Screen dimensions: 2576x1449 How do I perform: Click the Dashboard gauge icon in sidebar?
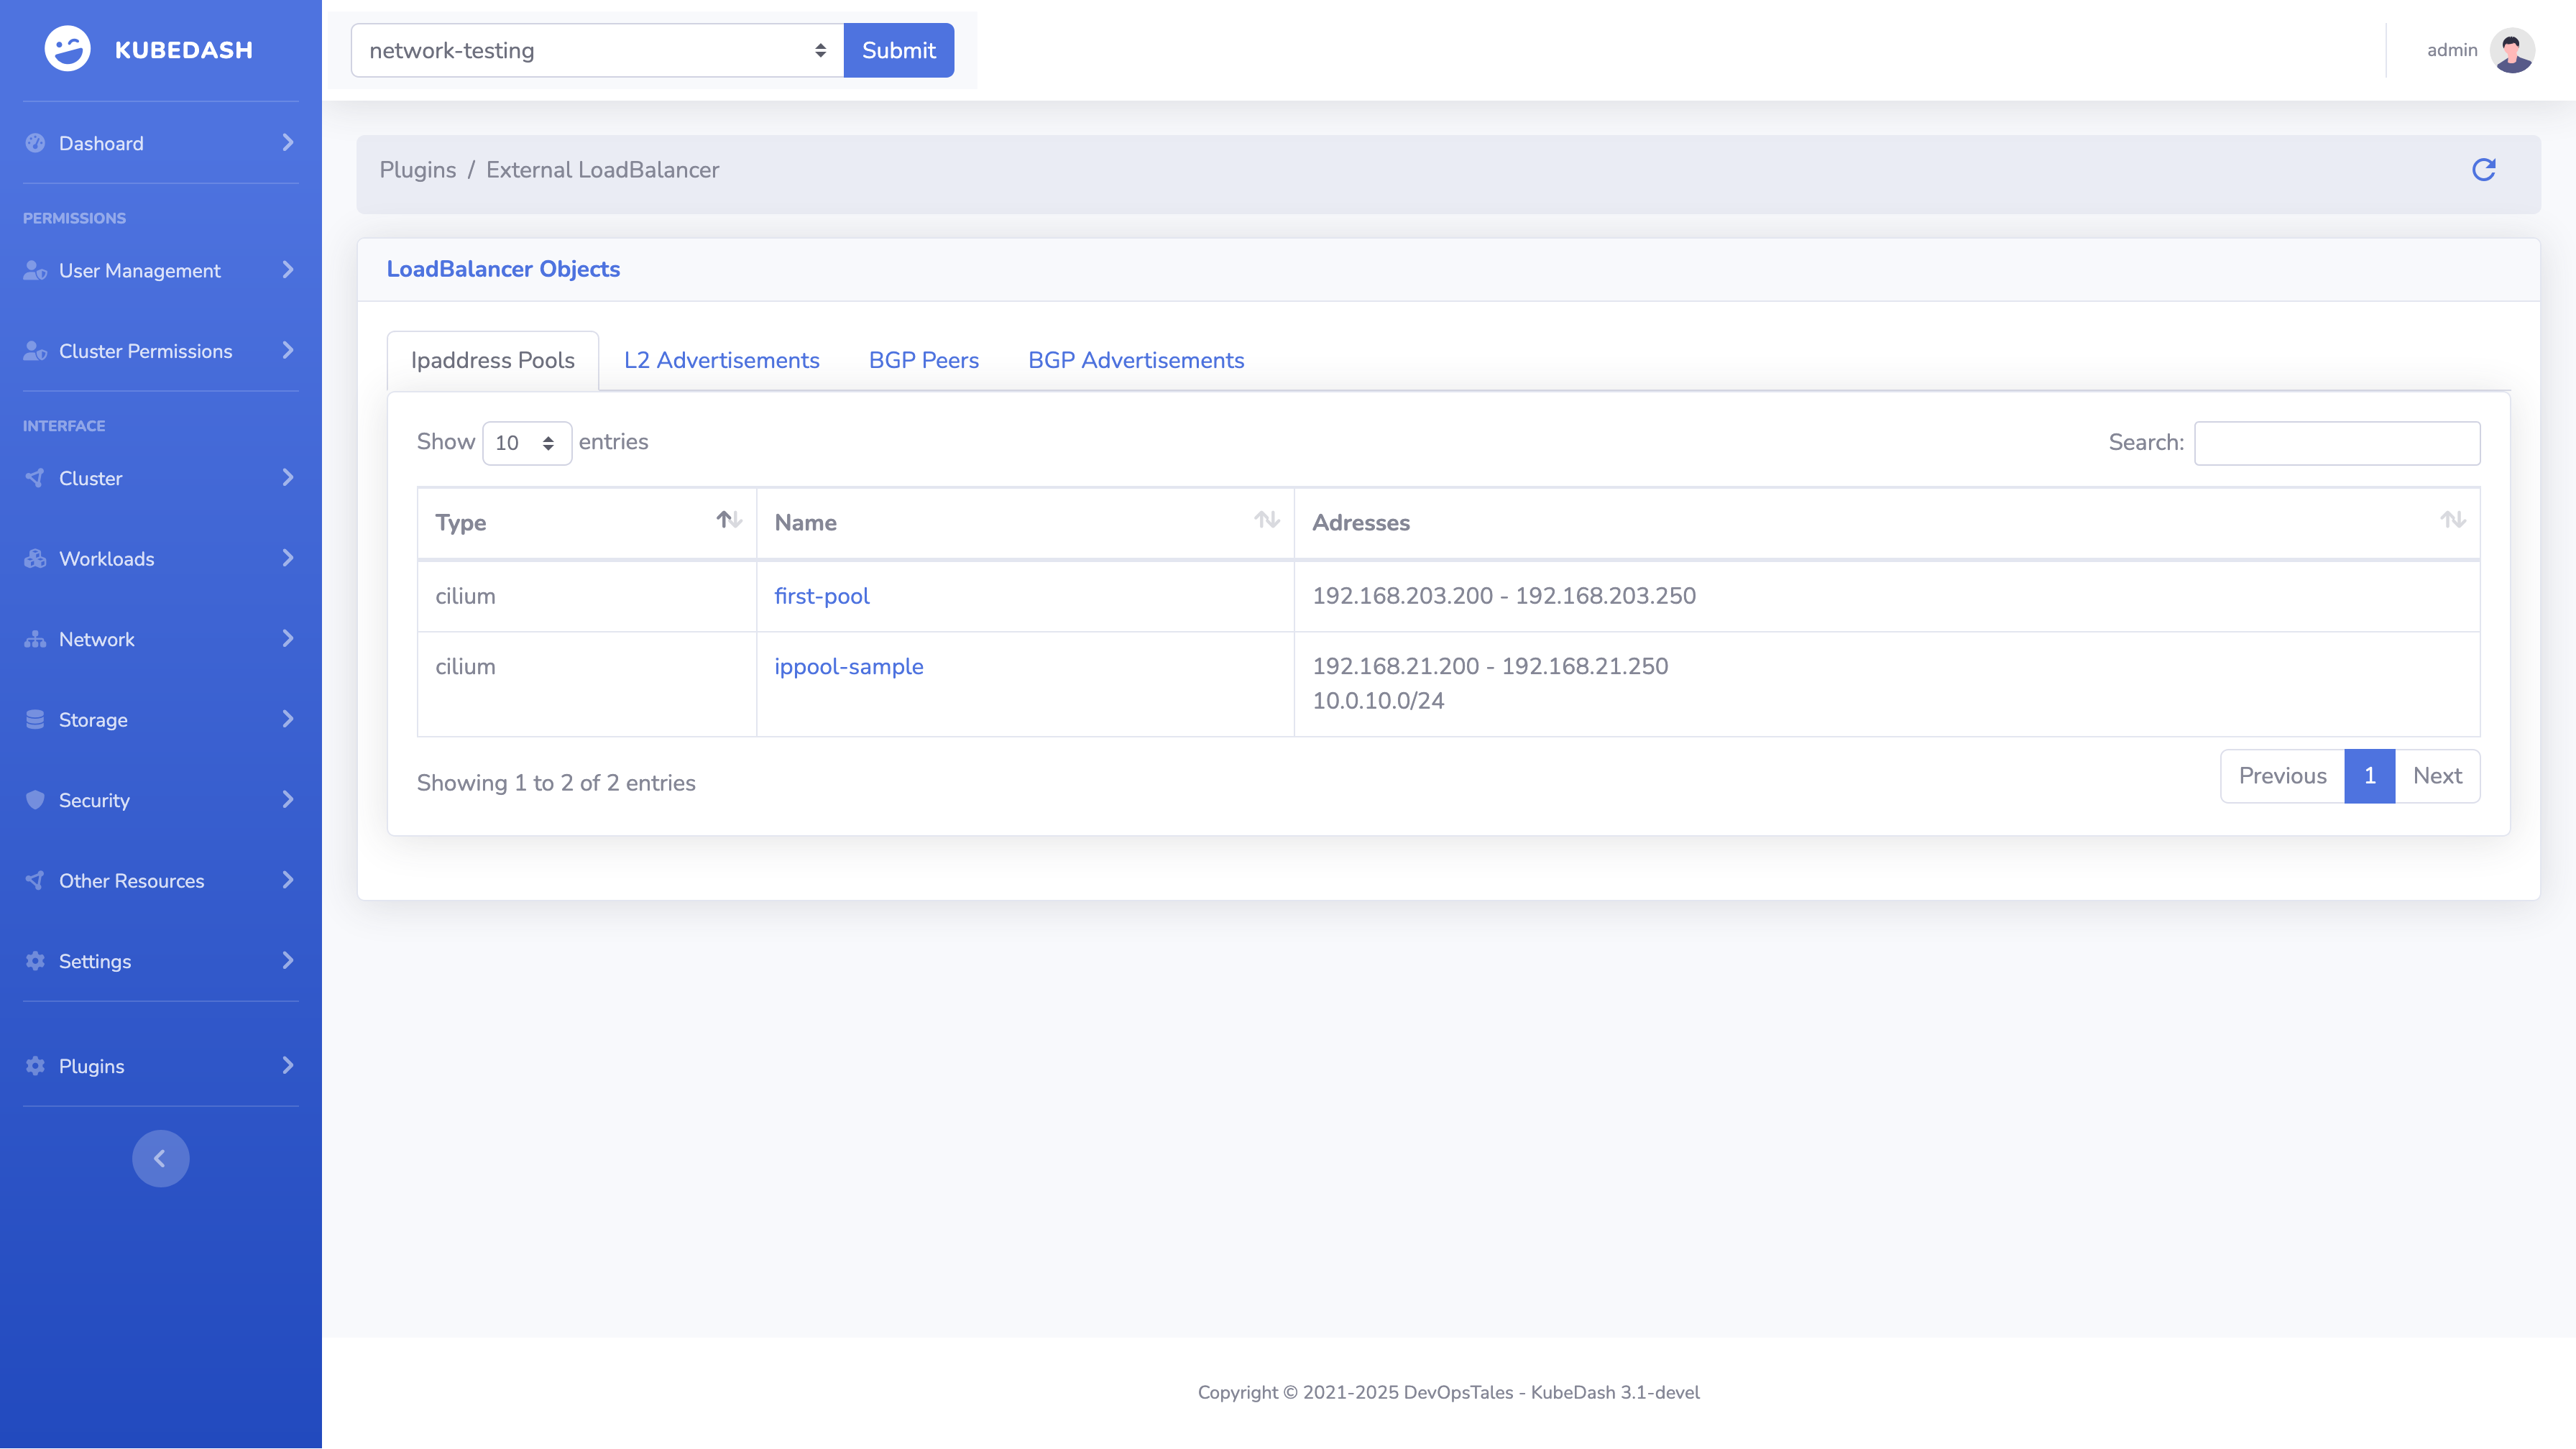tap(35, 143)
